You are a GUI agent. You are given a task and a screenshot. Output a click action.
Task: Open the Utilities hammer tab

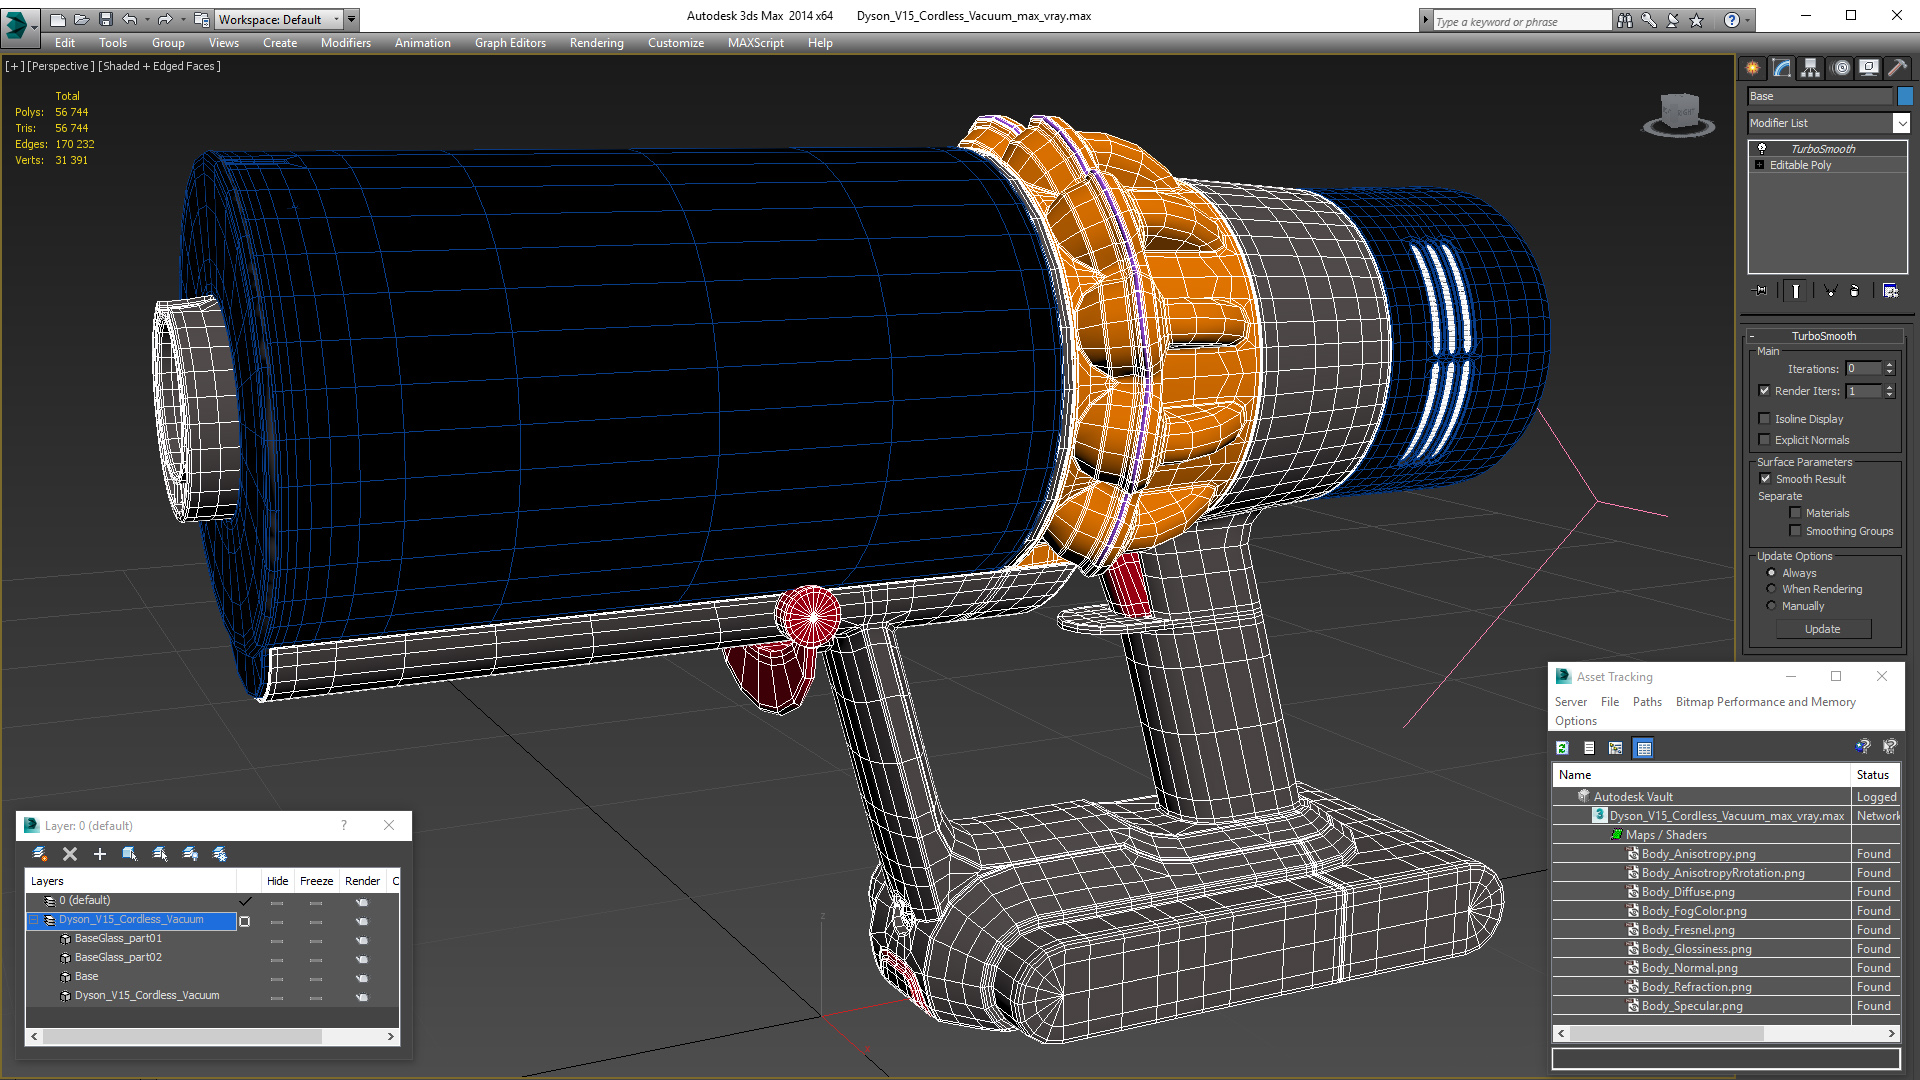[x=1897, y=68]
